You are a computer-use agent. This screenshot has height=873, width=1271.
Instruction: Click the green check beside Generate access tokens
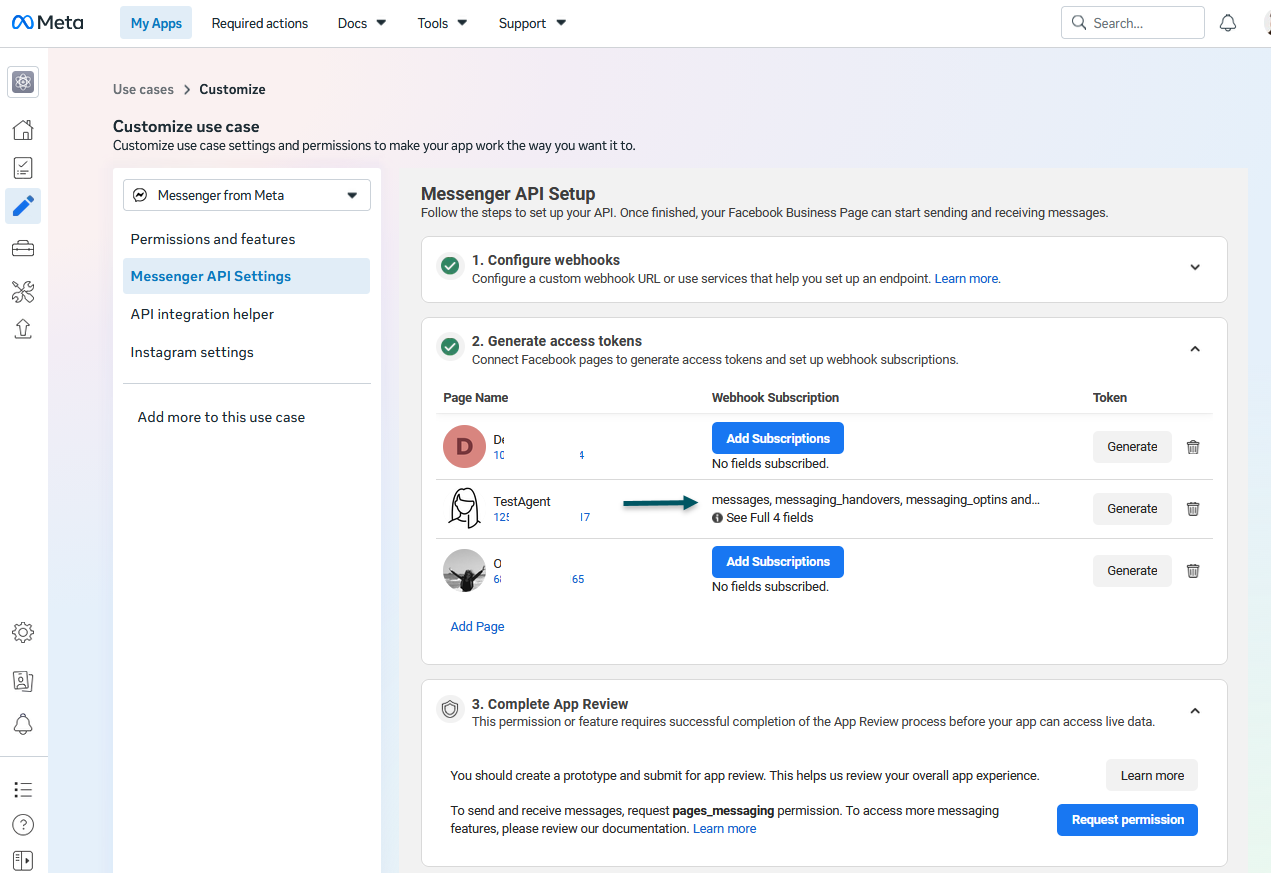450,347
